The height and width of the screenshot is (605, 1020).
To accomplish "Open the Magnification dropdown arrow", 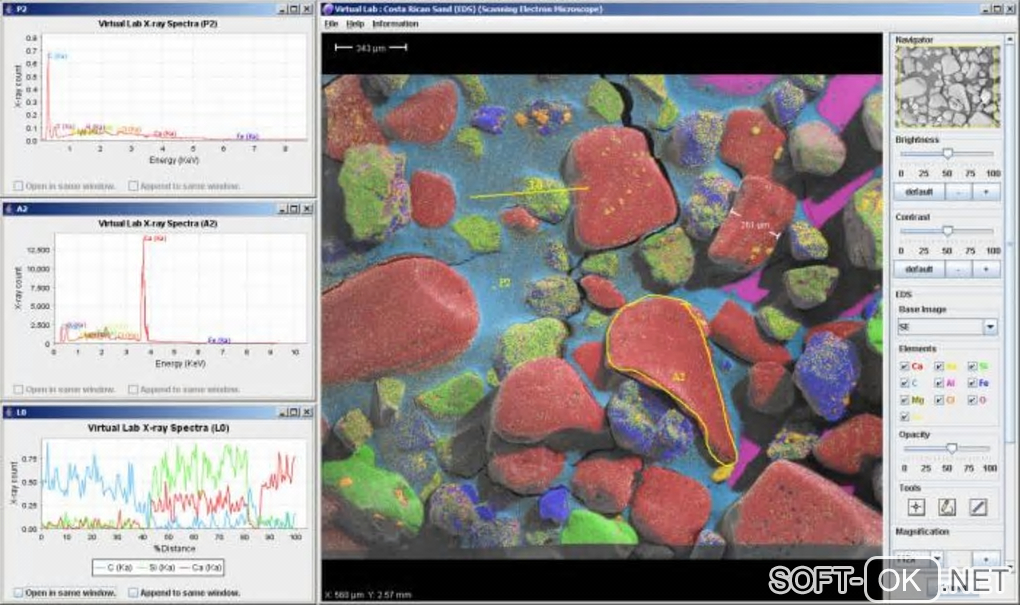I will tap(937, 558).
